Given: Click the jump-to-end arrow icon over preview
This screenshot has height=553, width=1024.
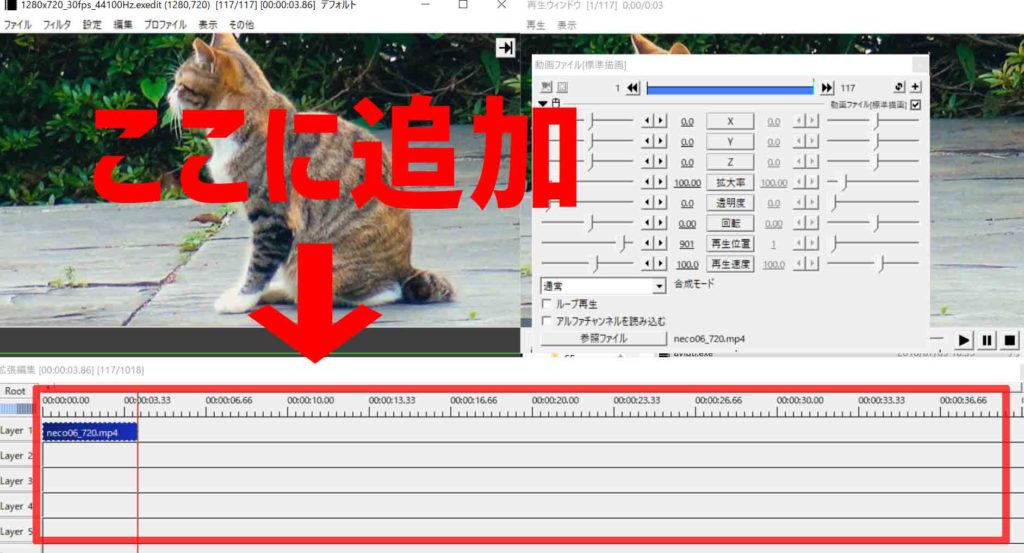Looking at the screenshot, I should 505,48.
